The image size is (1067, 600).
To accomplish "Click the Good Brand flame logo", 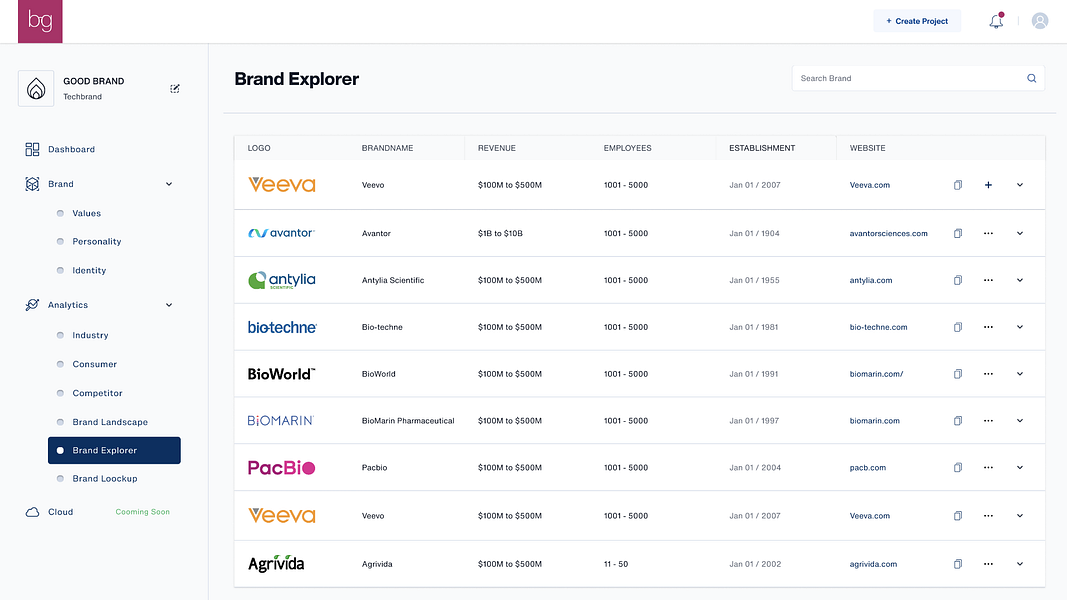I will tap(36, 88).
